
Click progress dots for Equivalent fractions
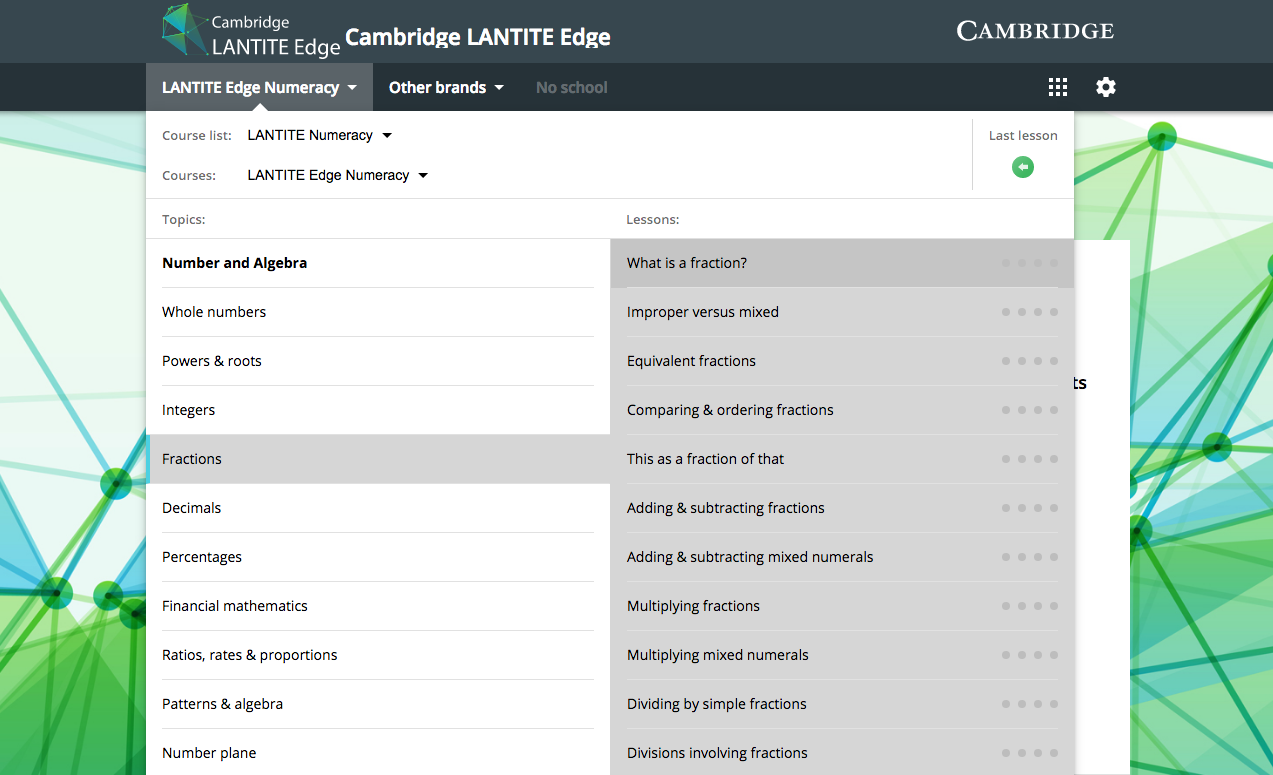point(1030,361)
